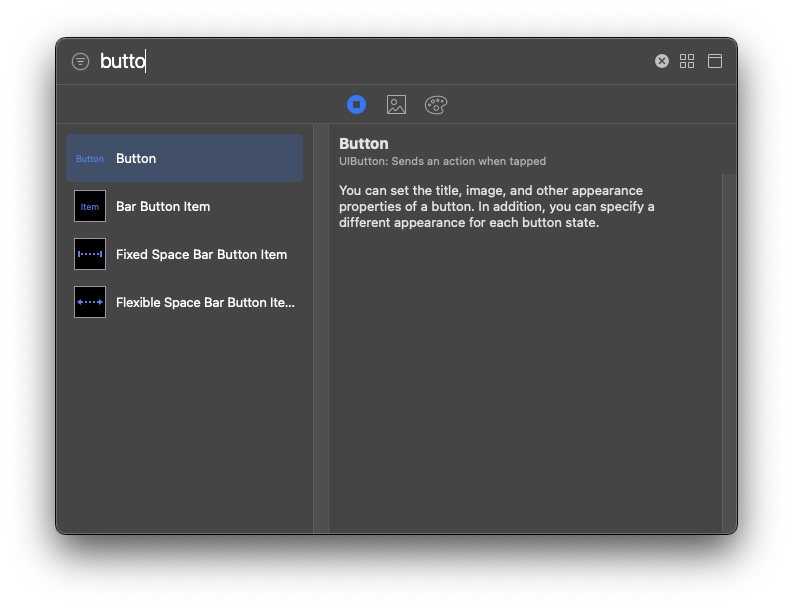Clear the search text with the X button
This screenshot has width=793, height=608.
(662, 61)
